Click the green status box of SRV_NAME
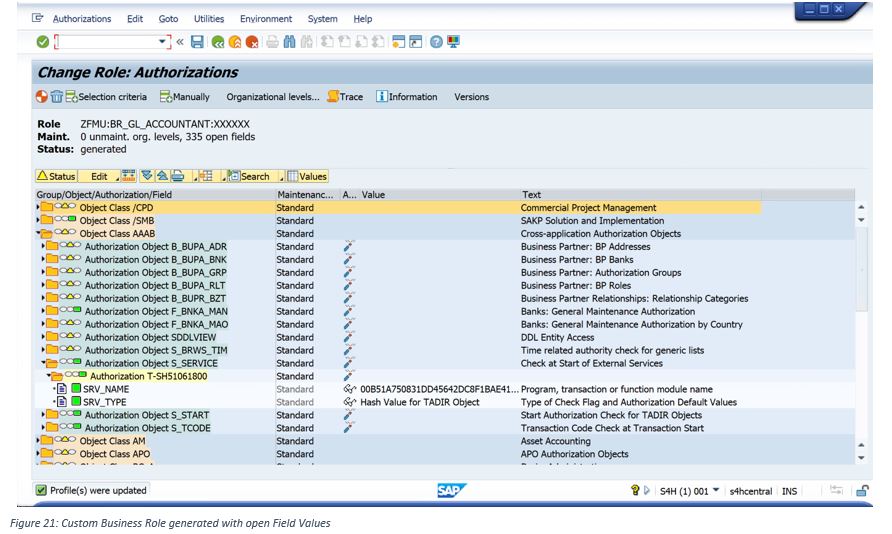 click(76, 389)
